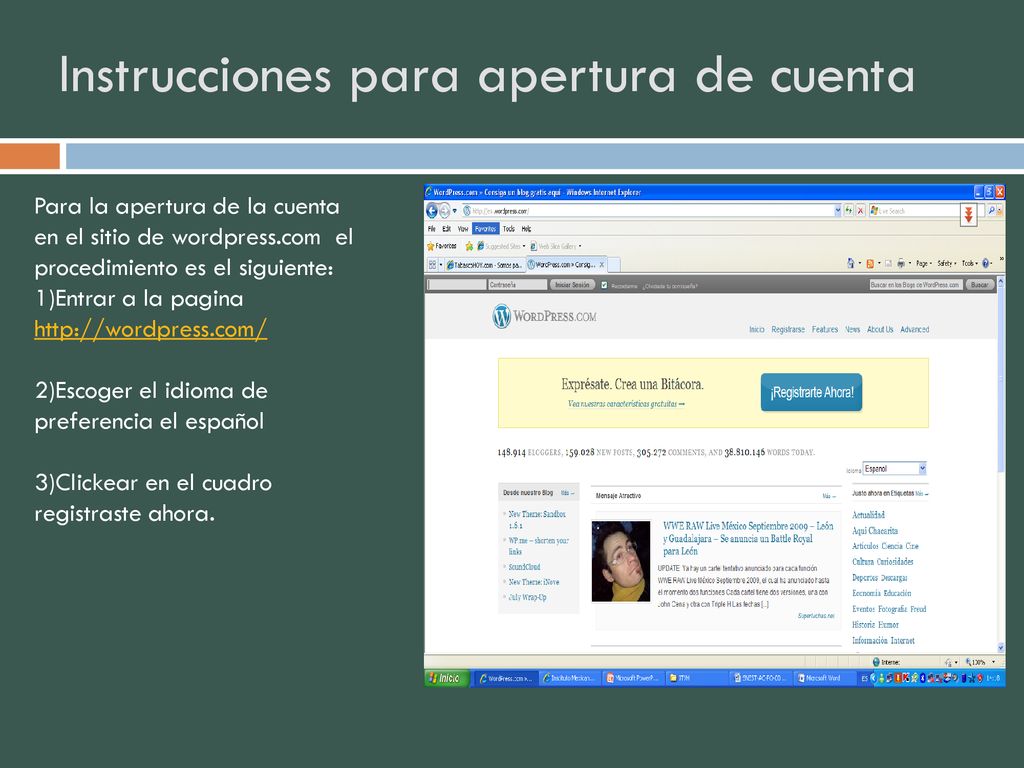This screenshot has width=1024, height=768.
Task: Open the http://wordpress.com/ slide hyperlink
Action: [151, 329]
